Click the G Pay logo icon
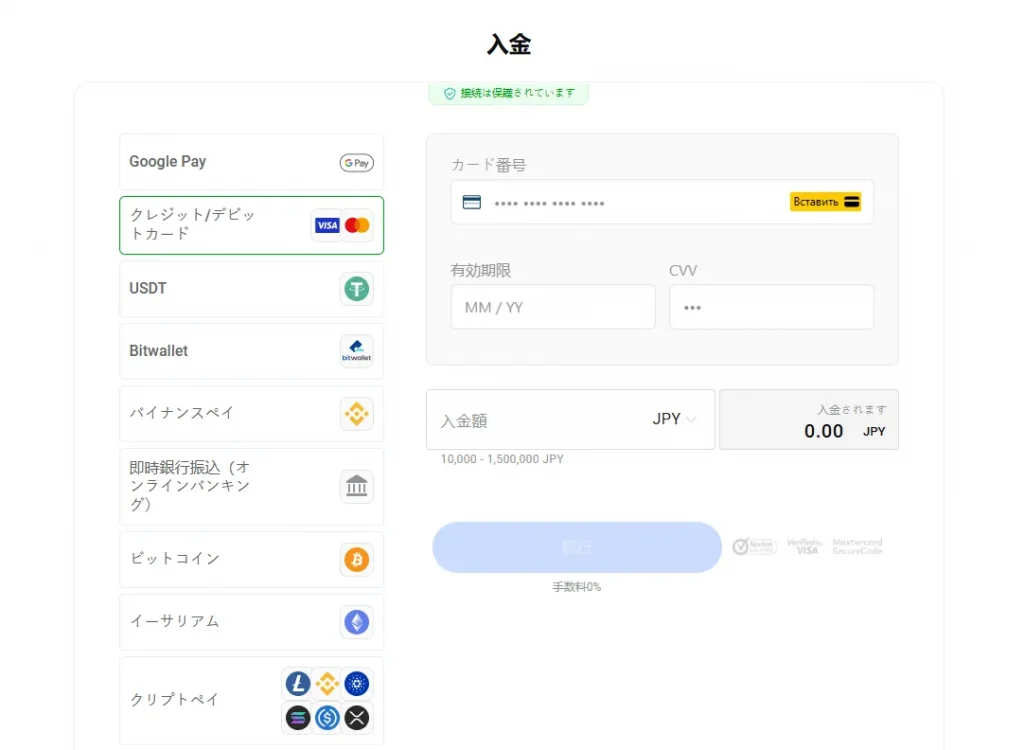The height and width of the screenshot is (750, 1024). 357,163
